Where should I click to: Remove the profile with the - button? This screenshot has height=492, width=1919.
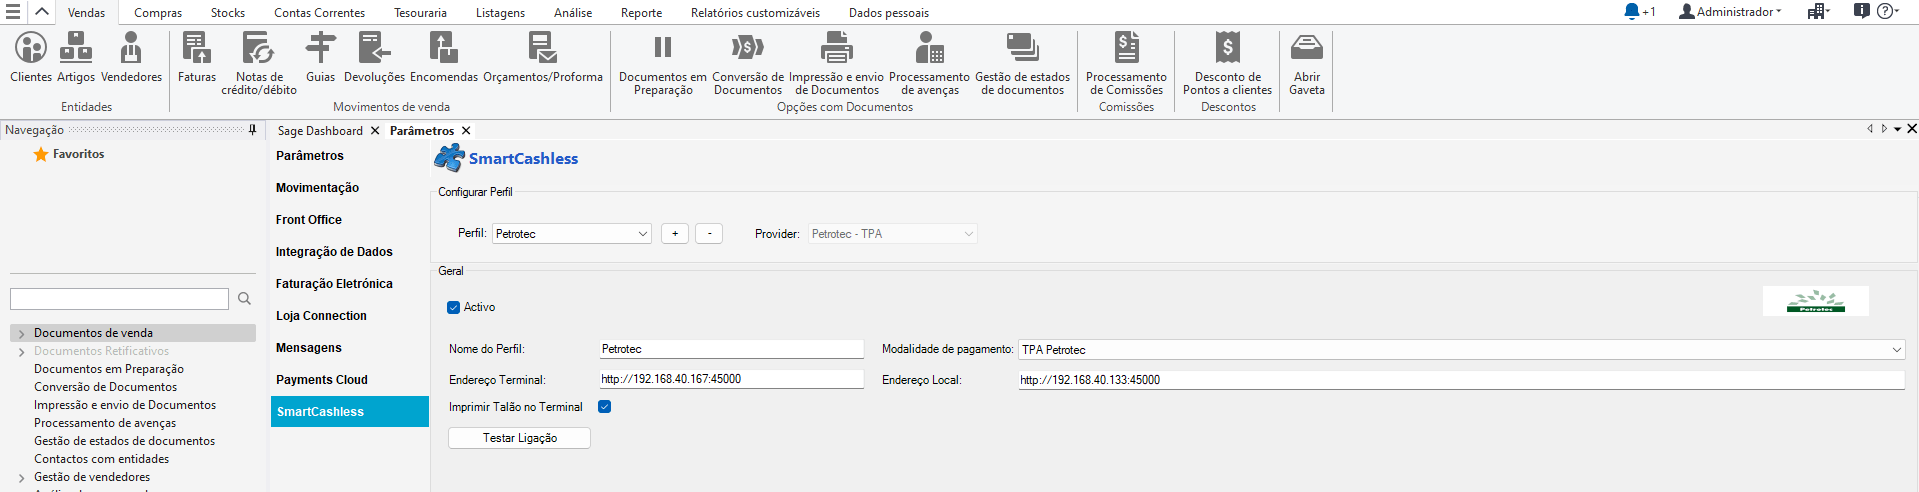(709, 233)
